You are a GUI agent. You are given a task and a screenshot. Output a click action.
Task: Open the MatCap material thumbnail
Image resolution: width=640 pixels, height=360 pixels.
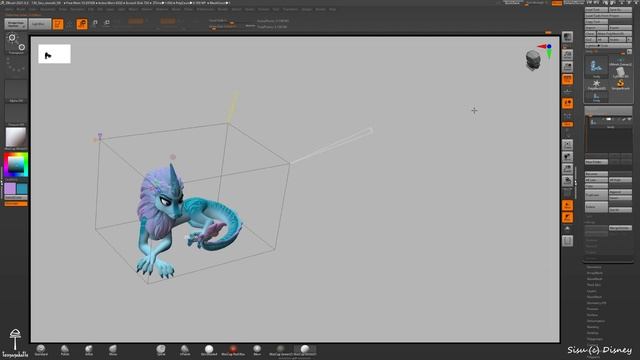(x=16, y=138)
